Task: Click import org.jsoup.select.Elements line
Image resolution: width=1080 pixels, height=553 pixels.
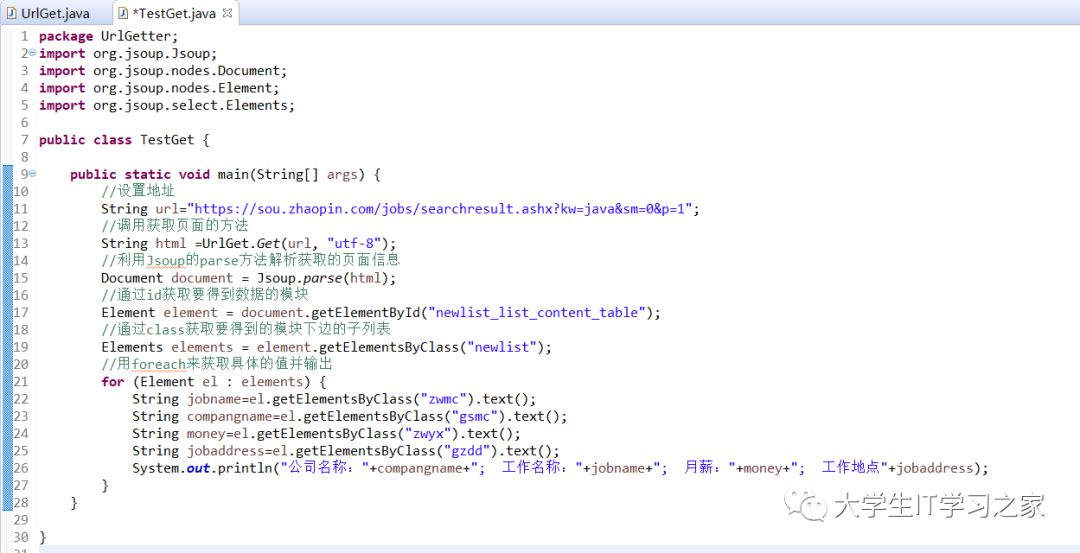Action: [x=167, y=105]
